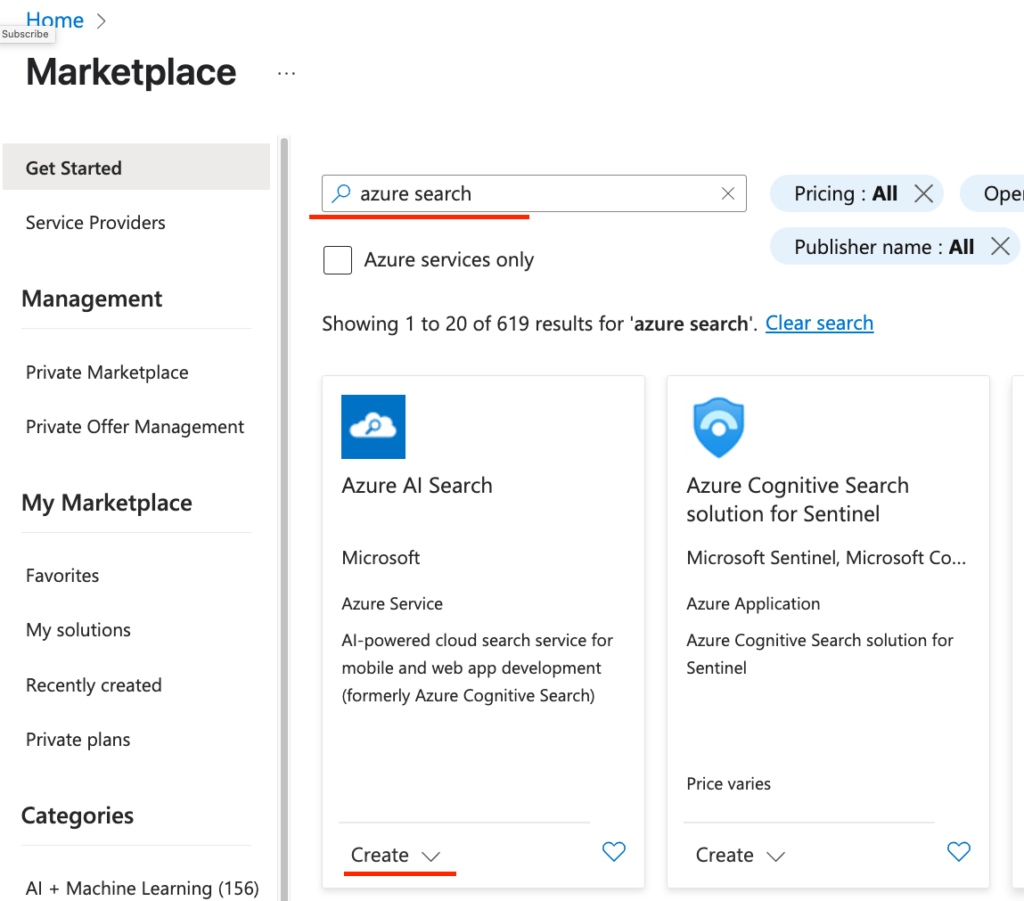Open Service Providers in sidebar

(95, 223)
